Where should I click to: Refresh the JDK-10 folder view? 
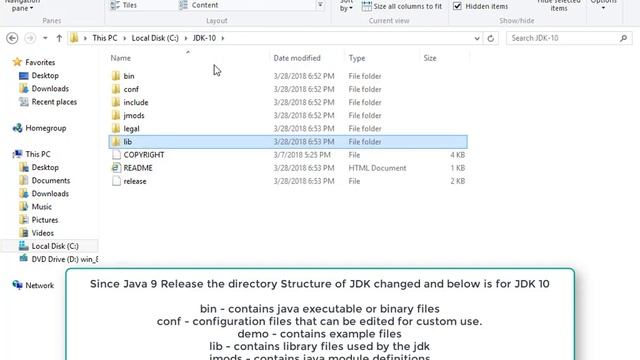[491, 38]
